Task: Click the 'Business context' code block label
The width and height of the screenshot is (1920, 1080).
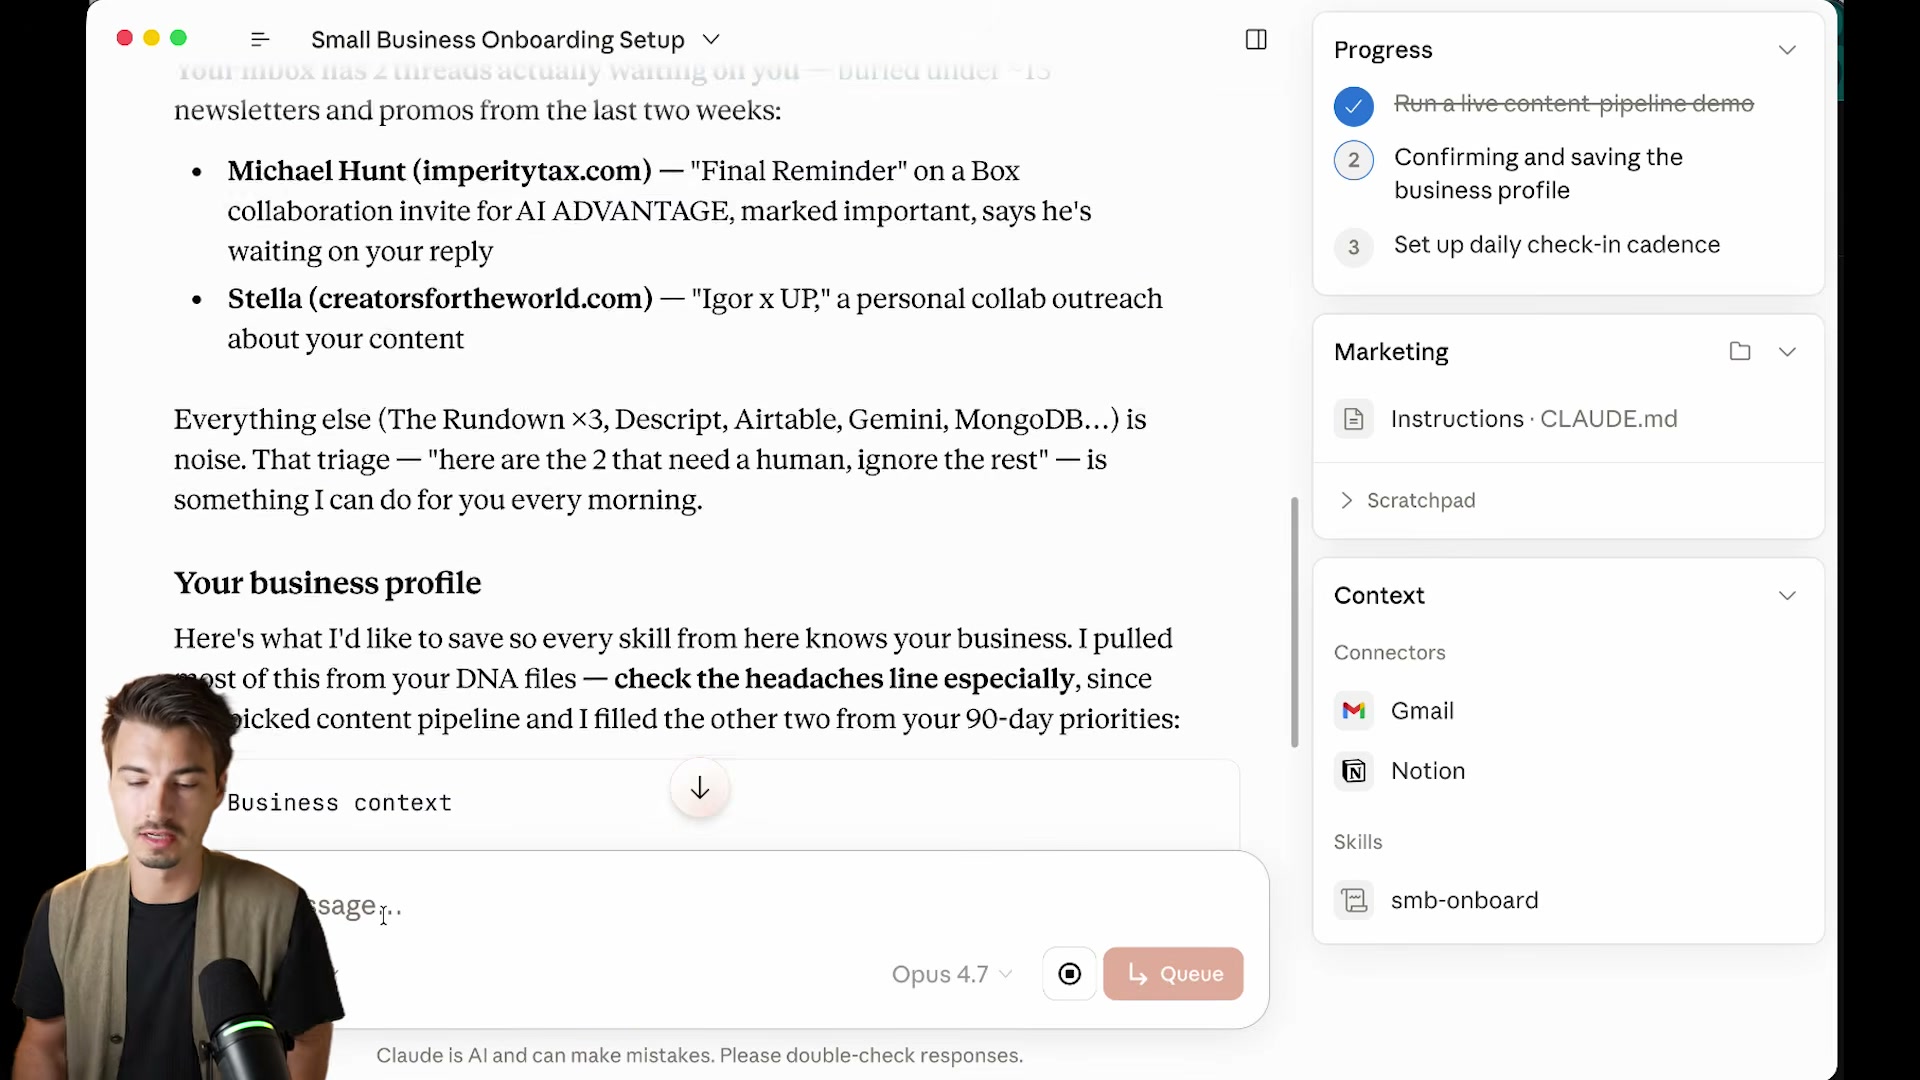Action: (339, 803)
